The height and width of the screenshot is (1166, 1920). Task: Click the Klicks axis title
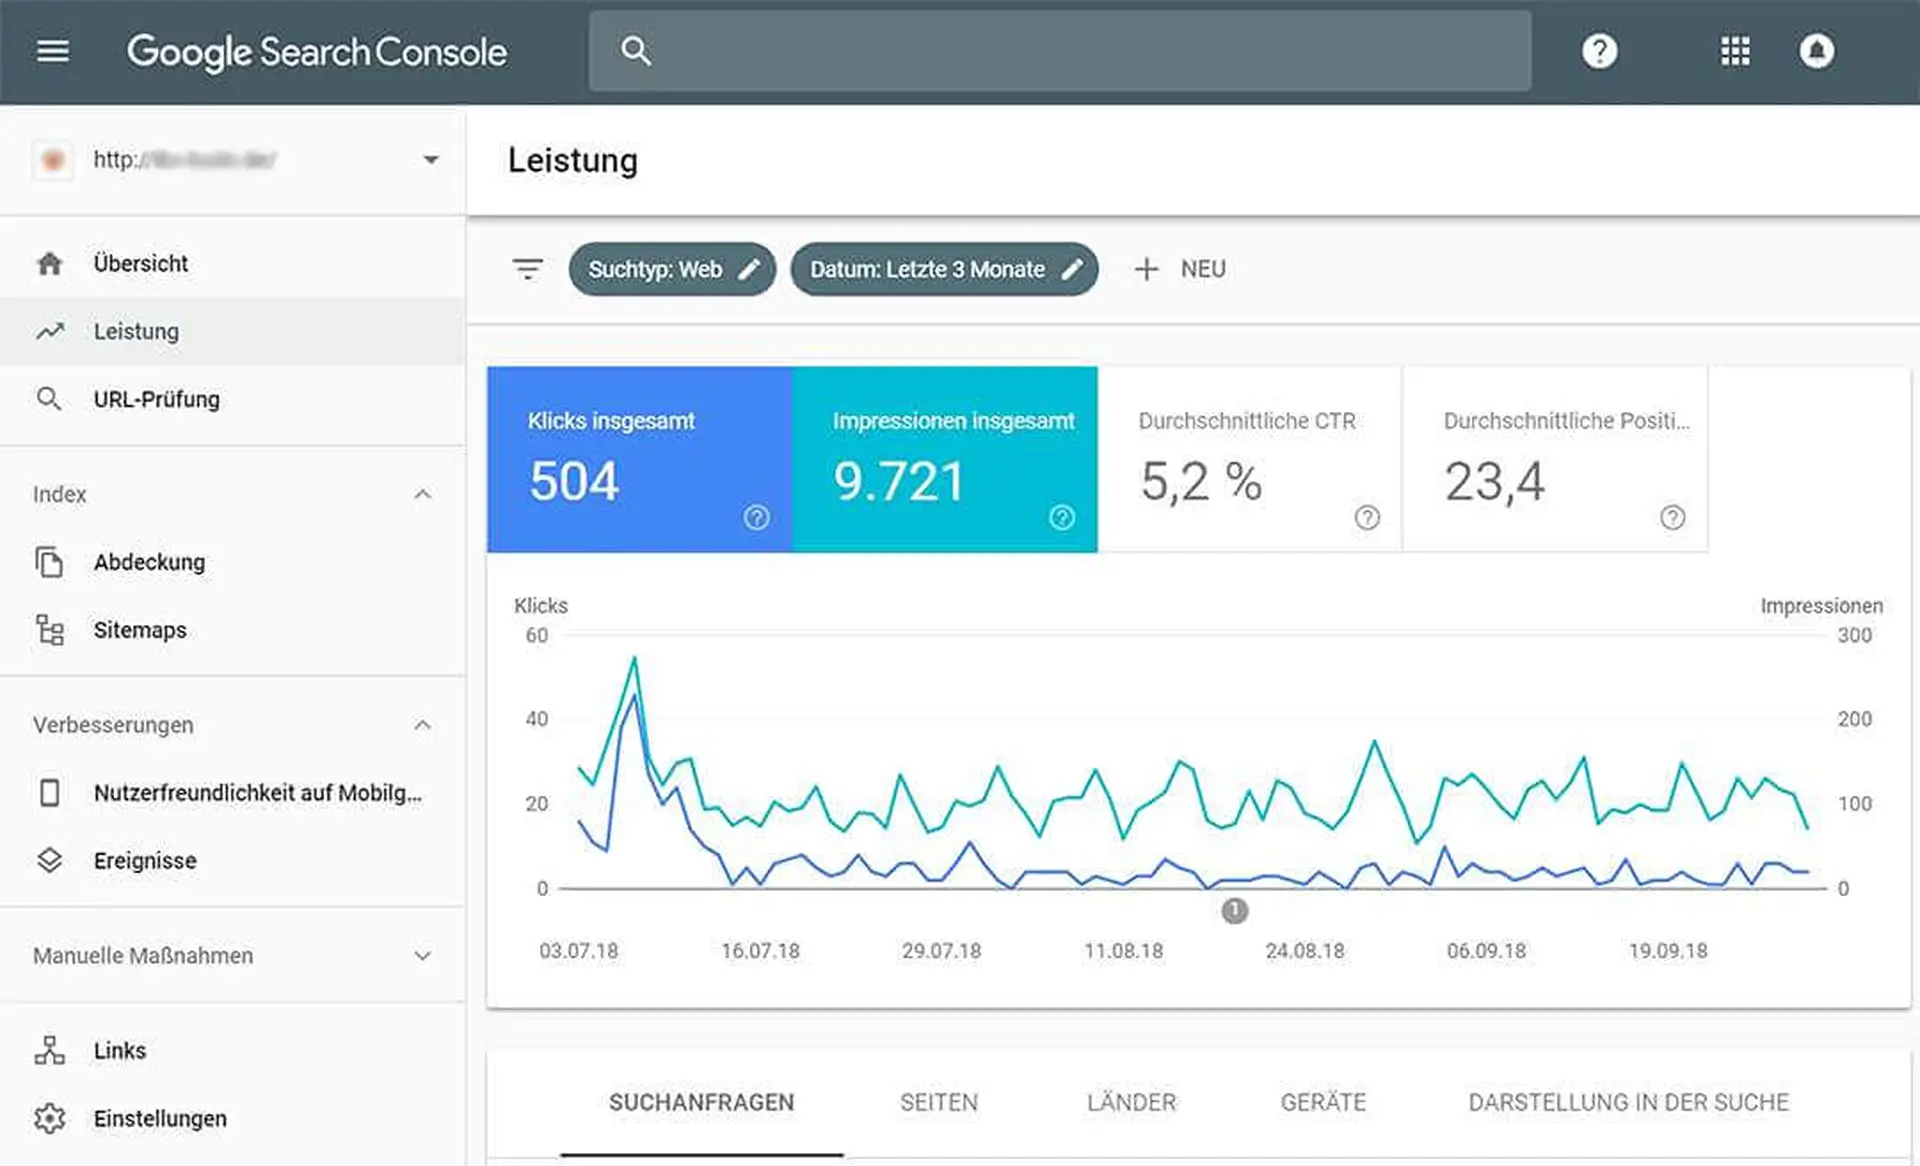pos(541,606)
